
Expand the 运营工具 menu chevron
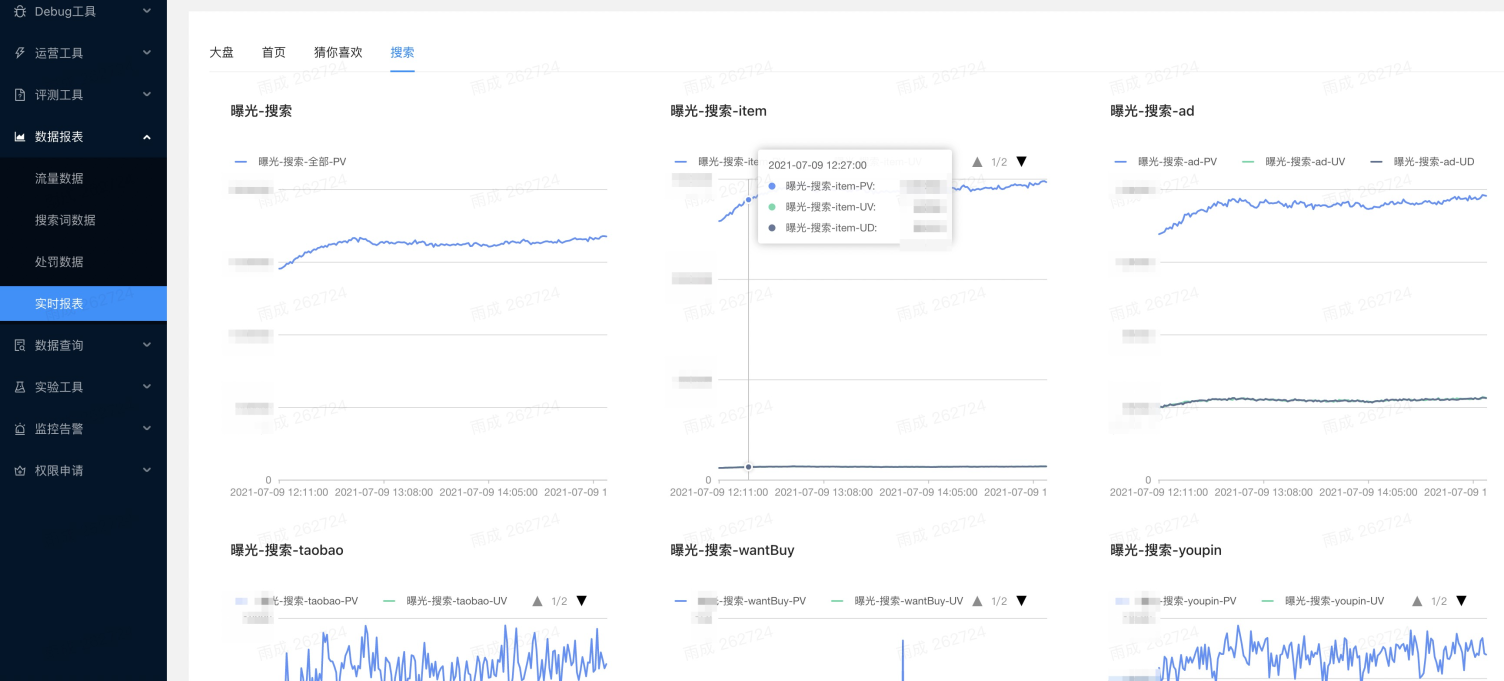tap(147, 53)
